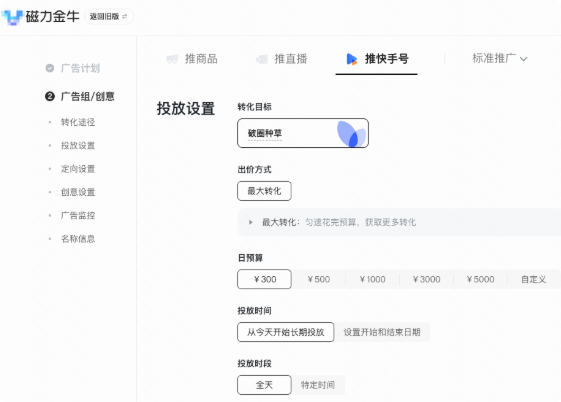Select the 广告组/创意 step

pos(80,96)
